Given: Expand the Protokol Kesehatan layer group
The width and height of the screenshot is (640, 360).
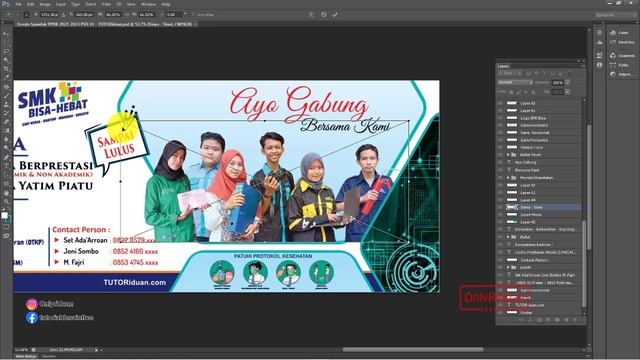Looking at the screenshot, I should tap(508, 178).
